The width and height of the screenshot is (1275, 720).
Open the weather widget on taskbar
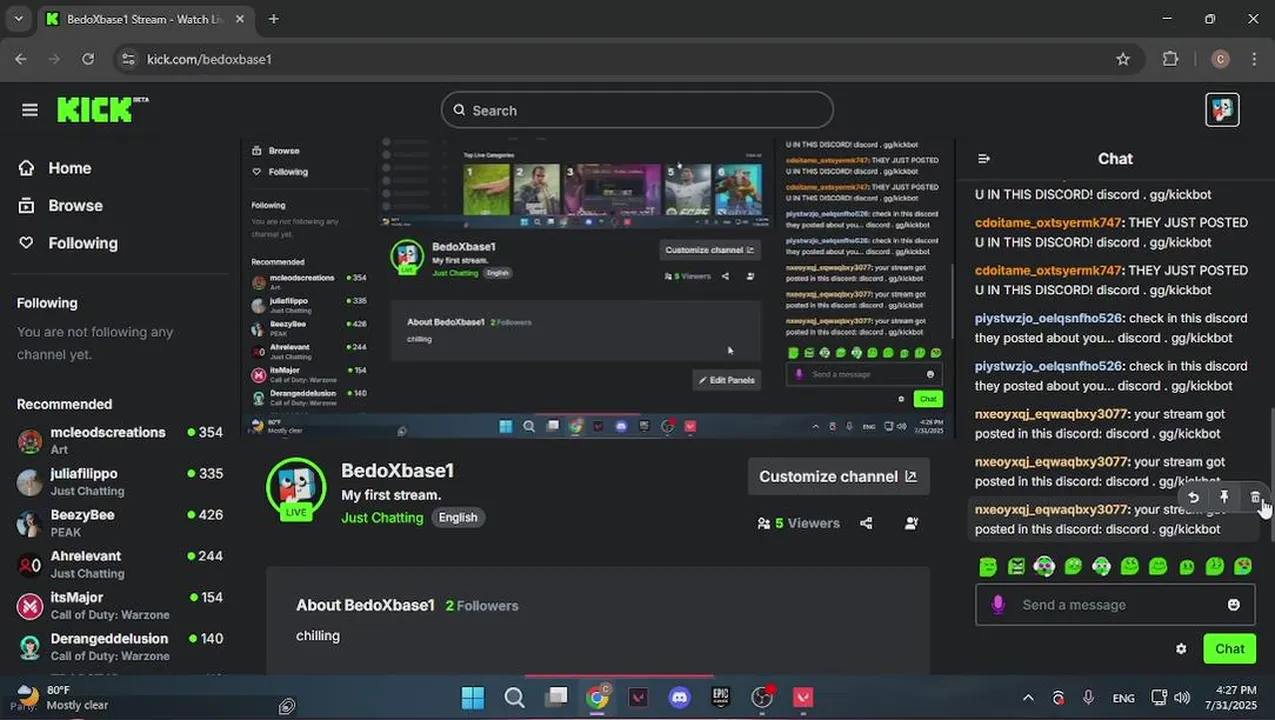(x=62, y=697)
